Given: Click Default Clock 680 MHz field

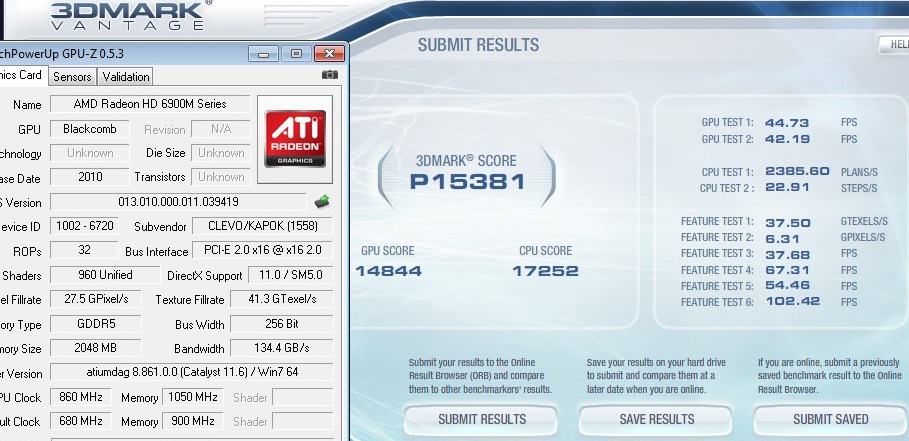Looking at the screenshot, I should [81, 421].
